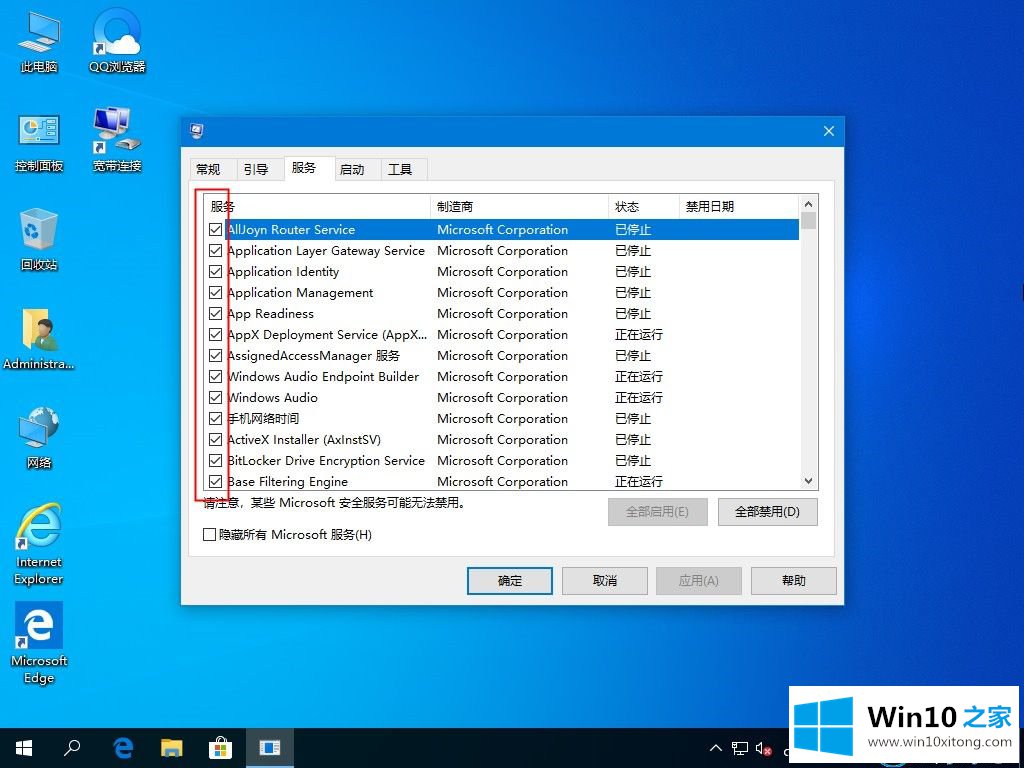Open the network tray icon
Image resolution: width=1024 pixels, height=768 pixels.
tap(740, 748)
